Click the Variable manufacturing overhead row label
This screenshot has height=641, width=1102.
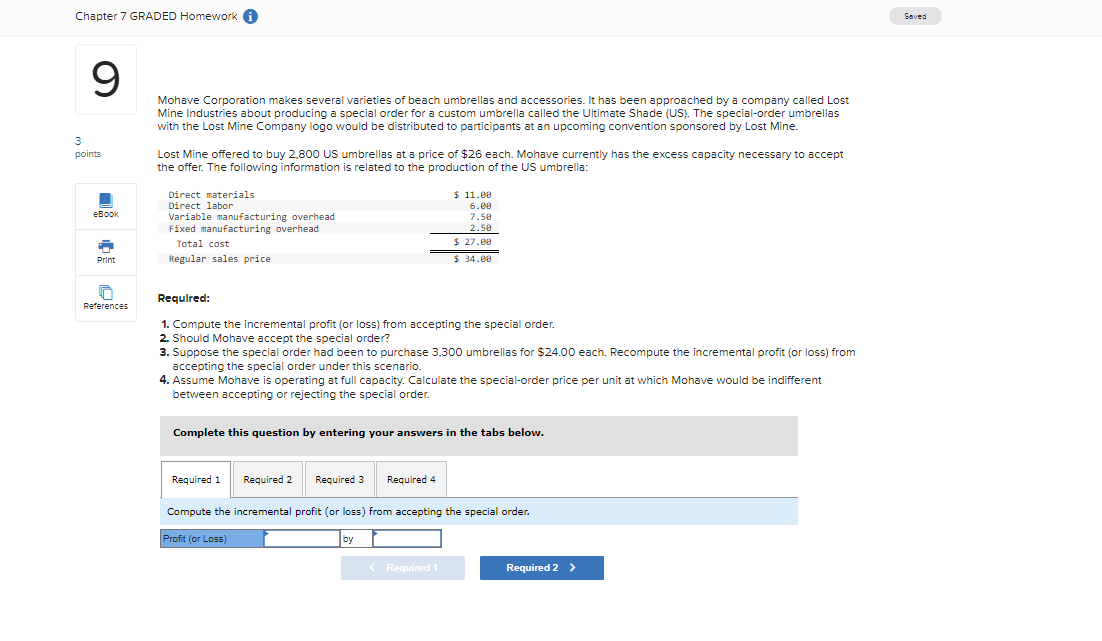point(252,216)
